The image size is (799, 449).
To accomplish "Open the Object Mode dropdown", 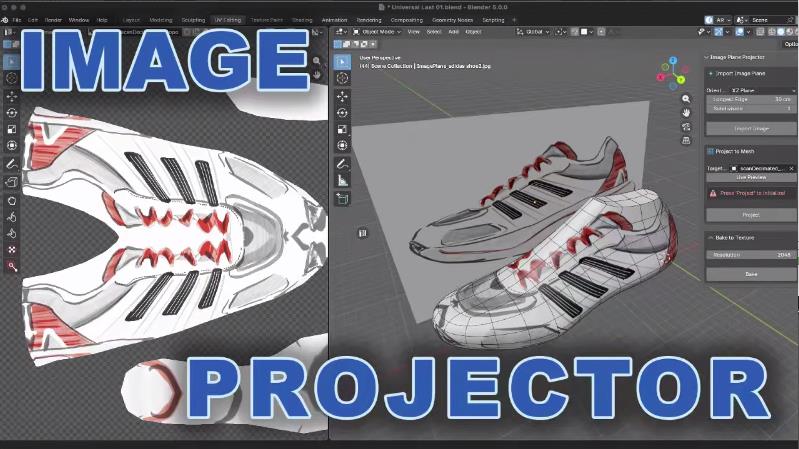I will click(377, 32).
